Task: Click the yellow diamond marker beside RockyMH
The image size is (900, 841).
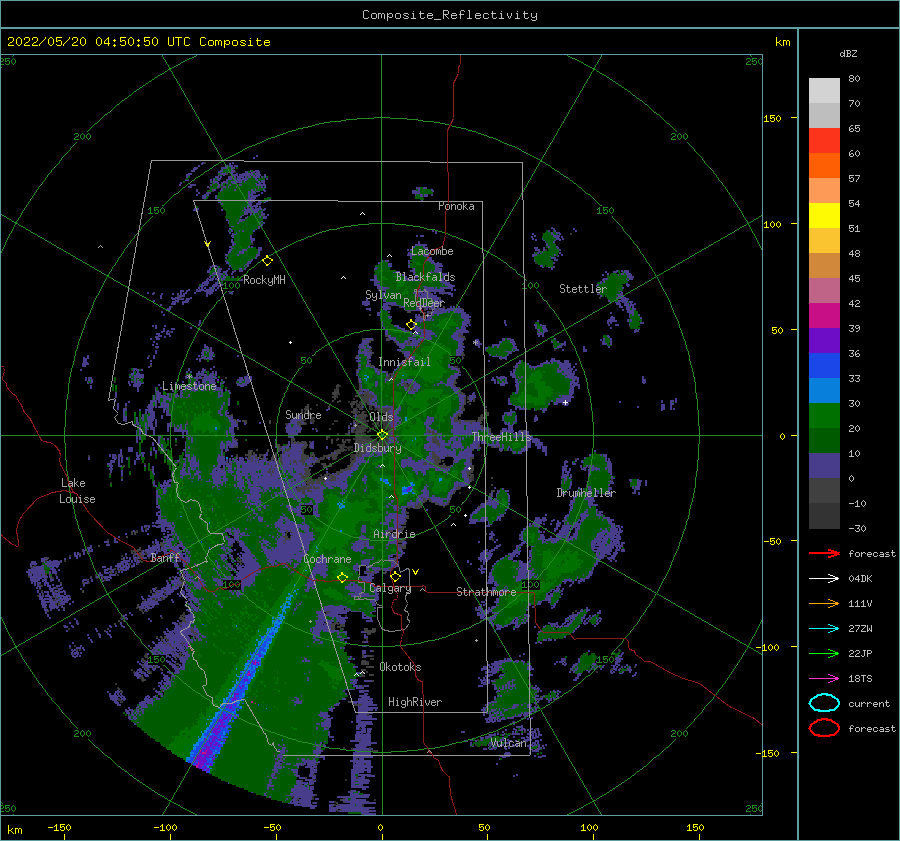Action: tap(267, 260)
